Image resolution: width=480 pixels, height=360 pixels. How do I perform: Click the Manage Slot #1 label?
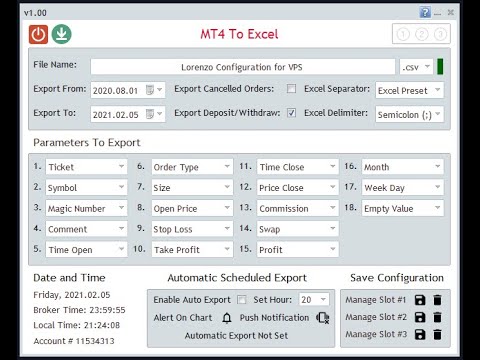(x=376, y=300)
